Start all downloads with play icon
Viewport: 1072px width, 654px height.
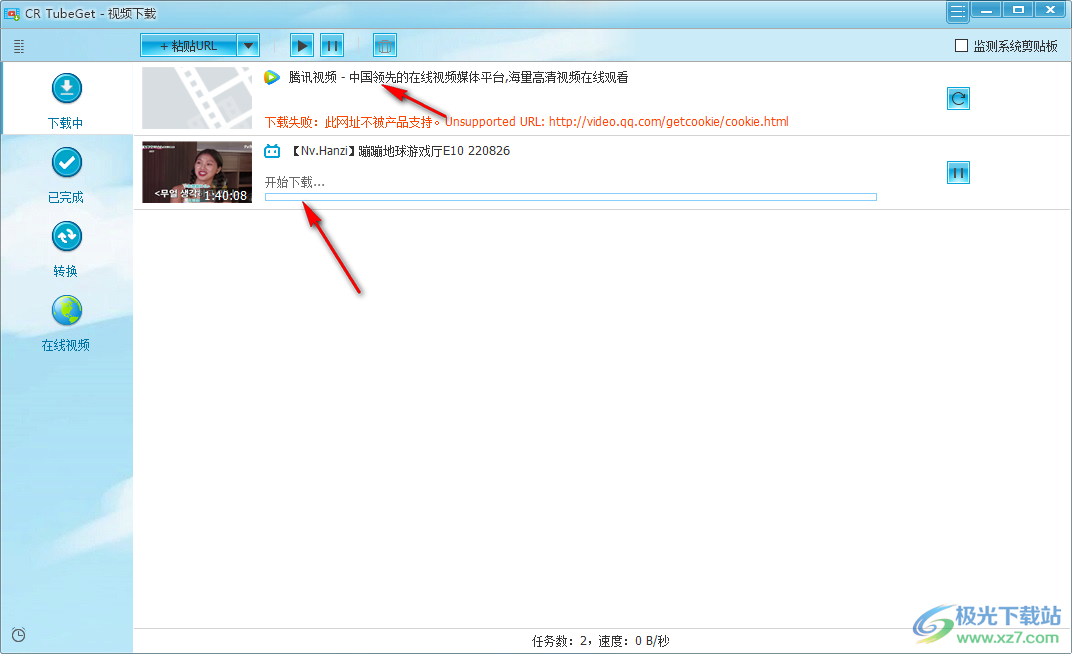(302, 46)
